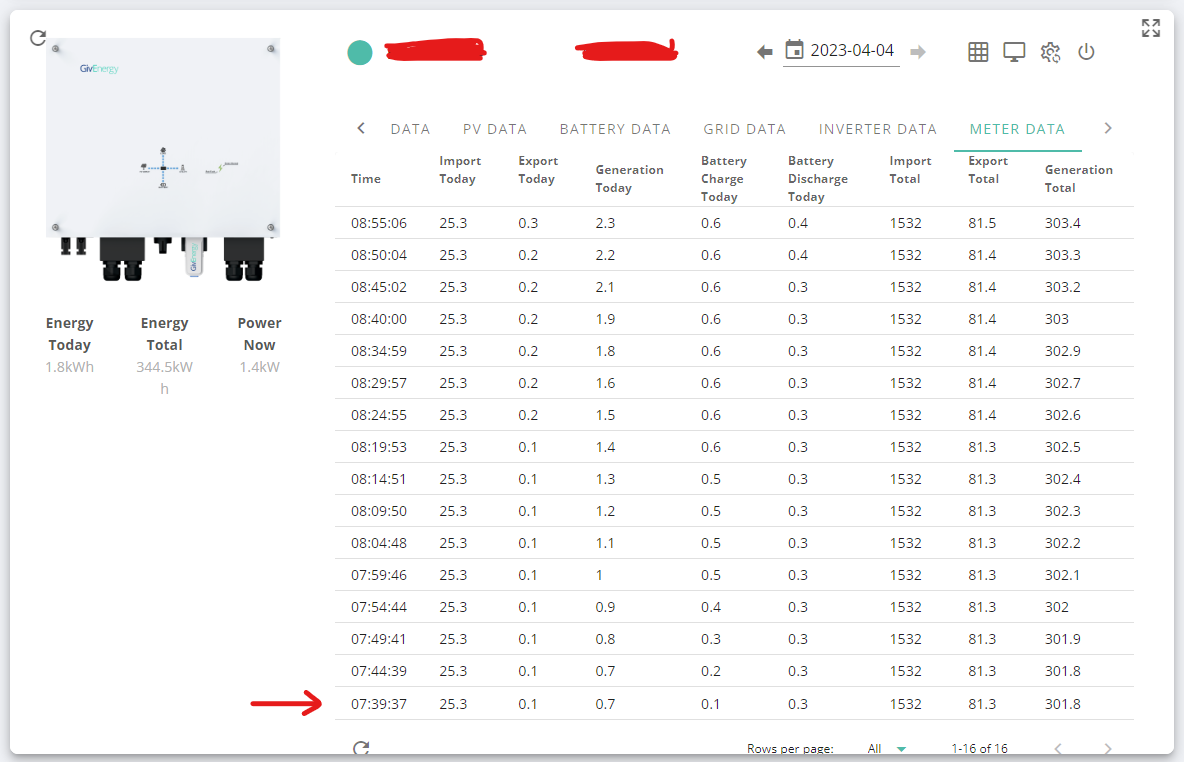The width and height of the screenshot is (1184, 762).
Task: Sort by Import Total column header
Action: tap(910, 170)
